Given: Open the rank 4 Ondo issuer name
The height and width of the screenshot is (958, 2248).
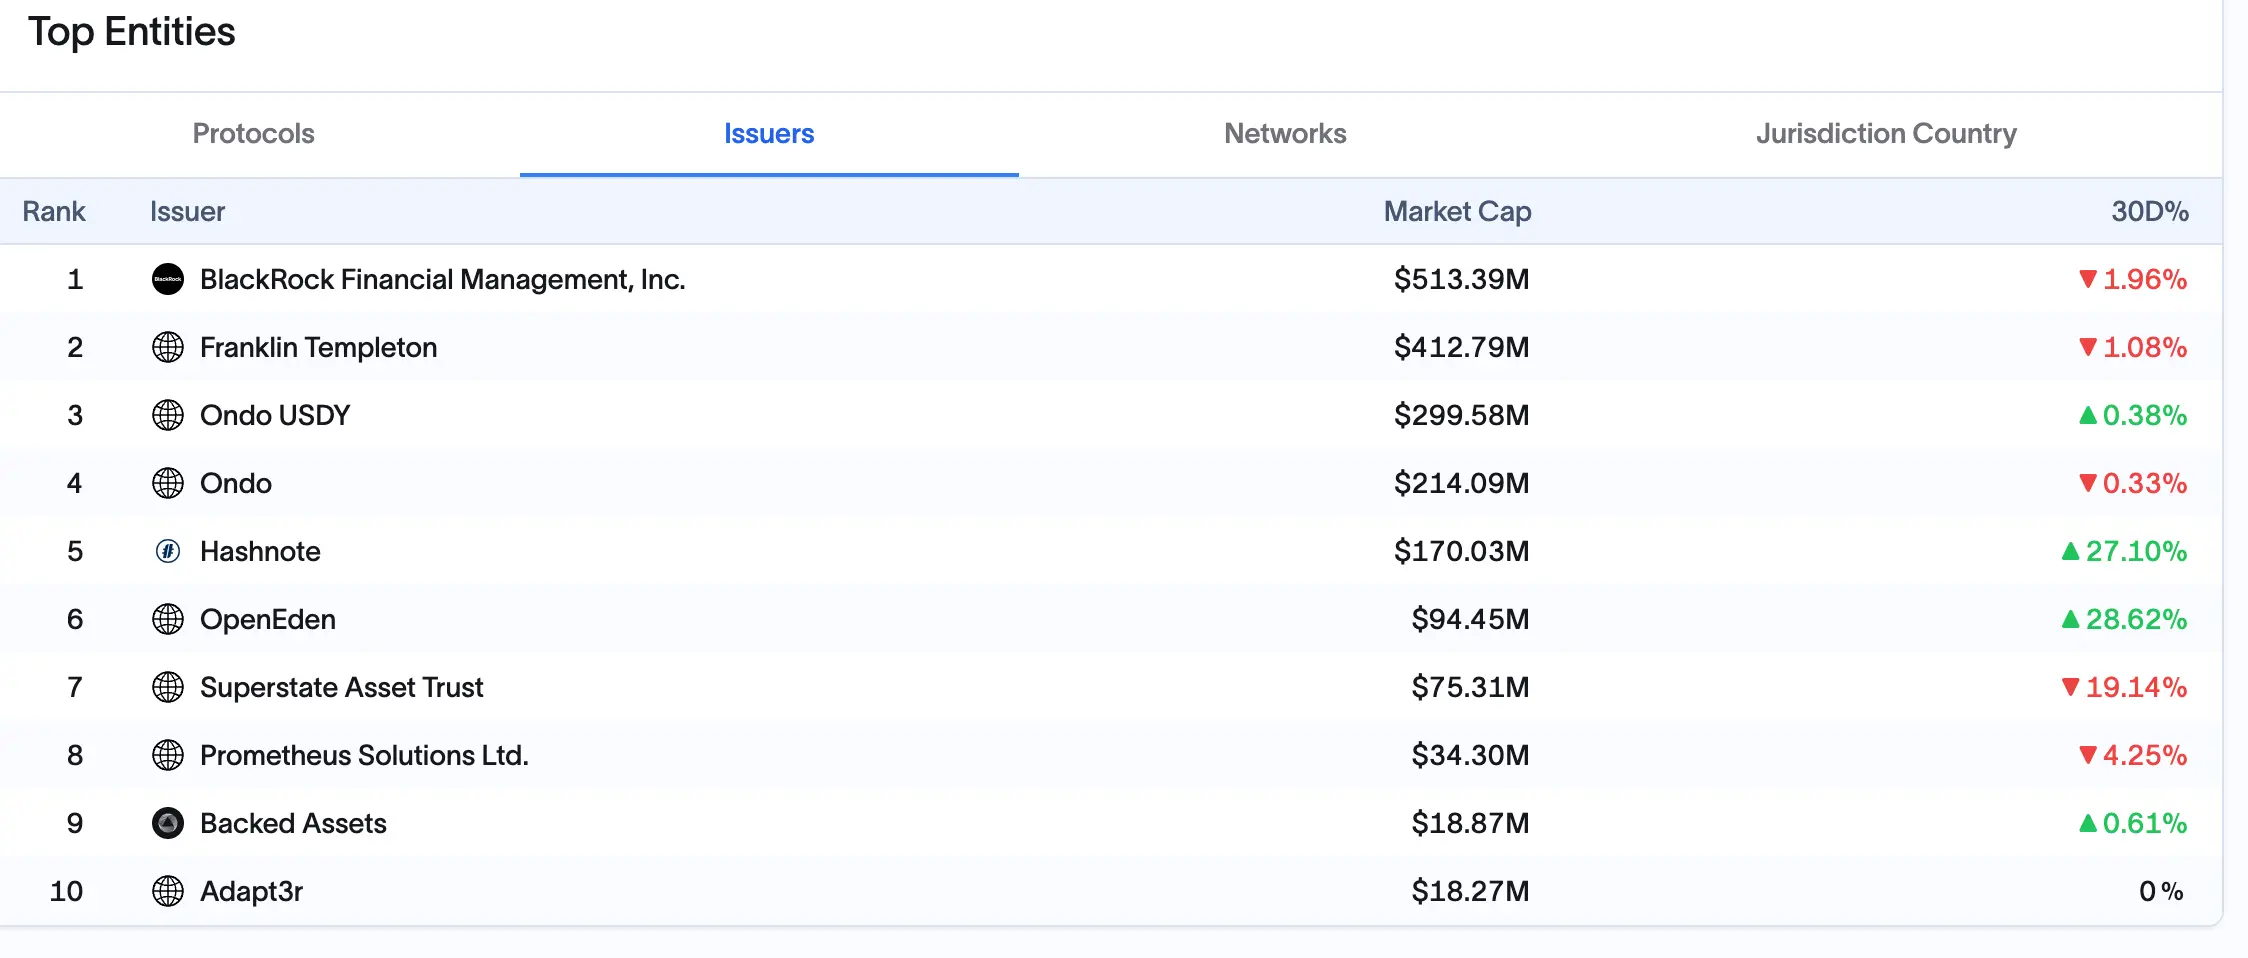Looking at the screenshot, I should pos(236,484).
